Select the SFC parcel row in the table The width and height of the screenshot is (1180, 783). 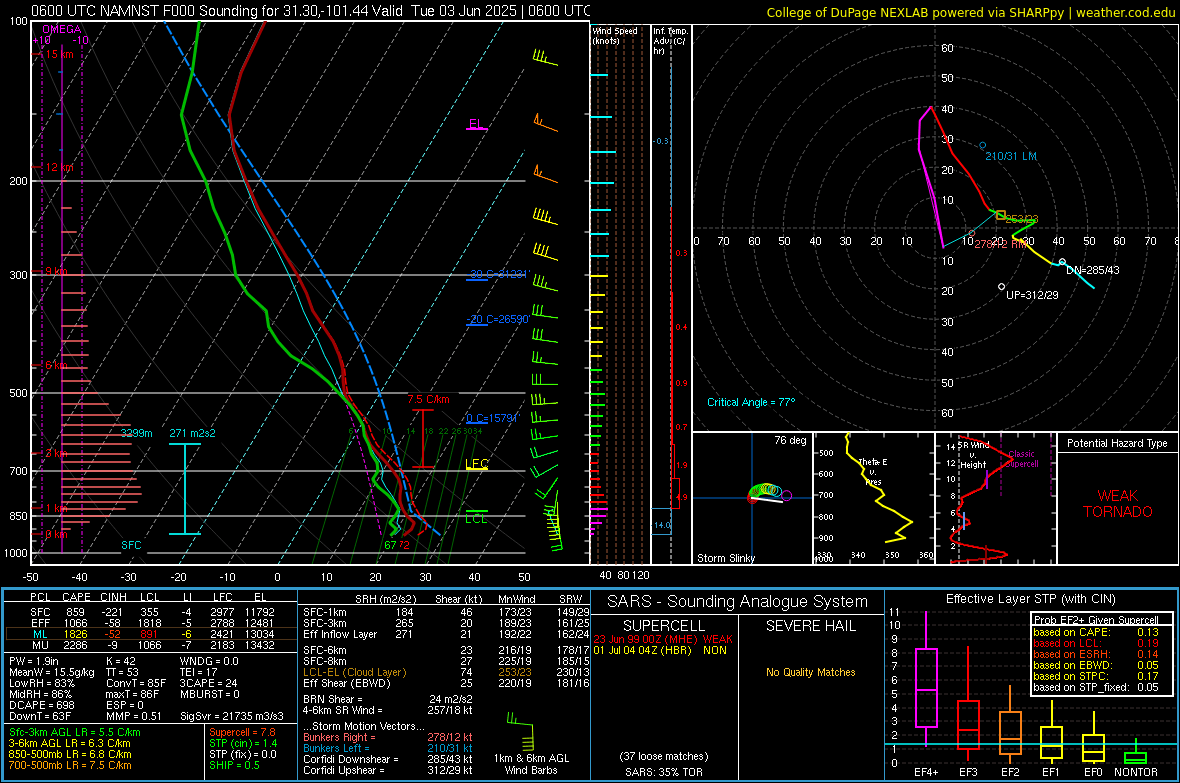click(x=151, y=612)
